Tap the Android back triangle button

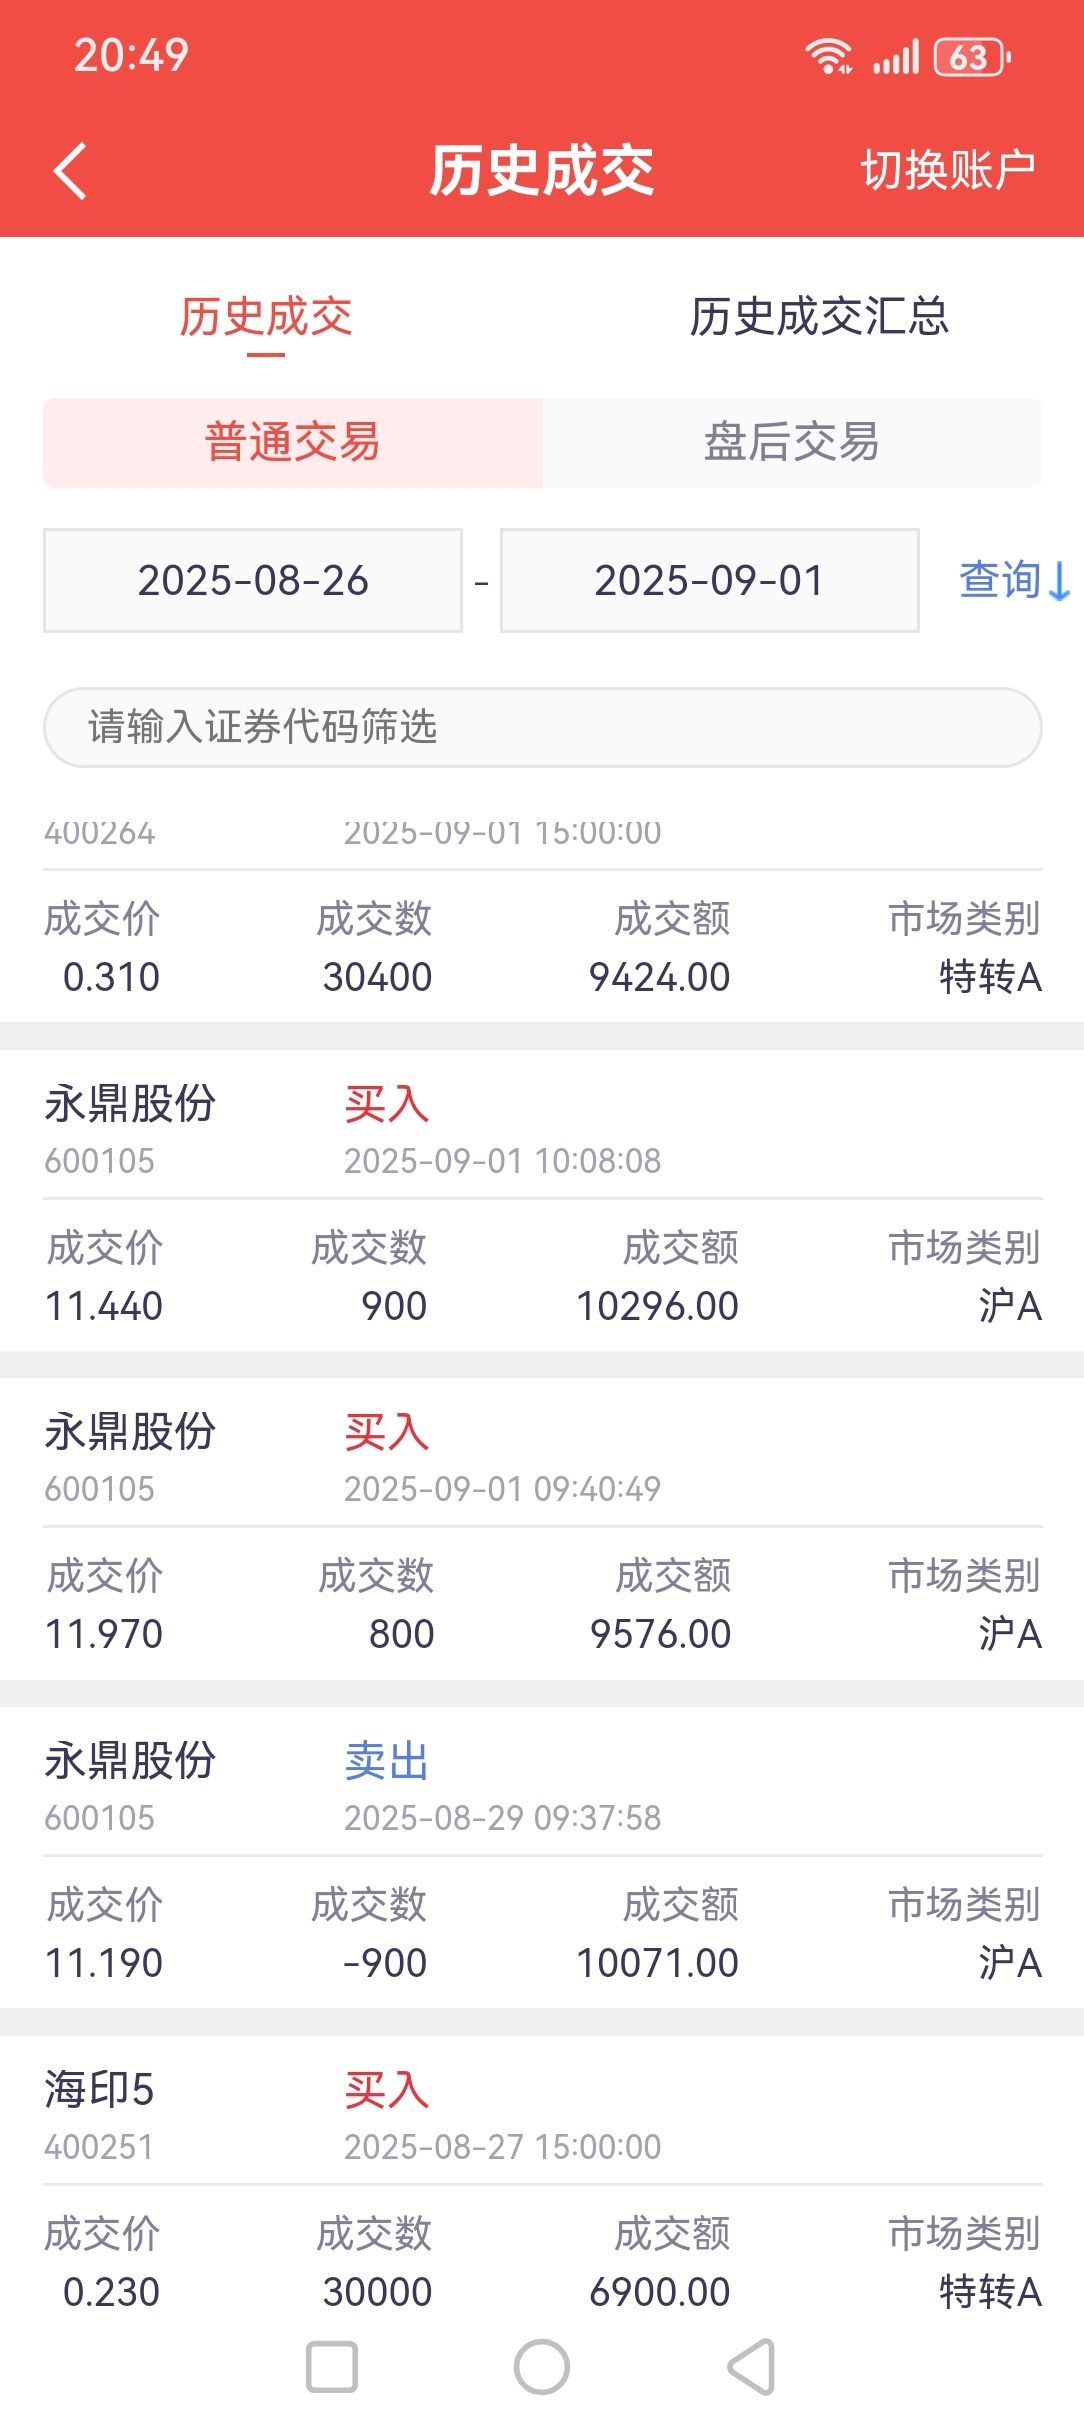(x=751, y=2367)
